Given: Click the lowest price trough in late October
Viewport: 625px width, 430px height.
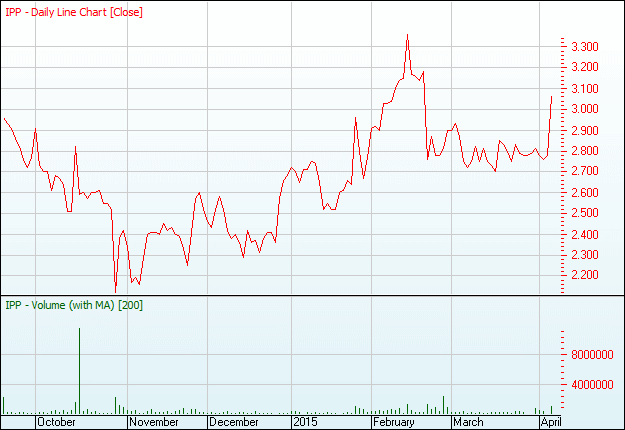Looking at the screenshot, I should 116,290.
